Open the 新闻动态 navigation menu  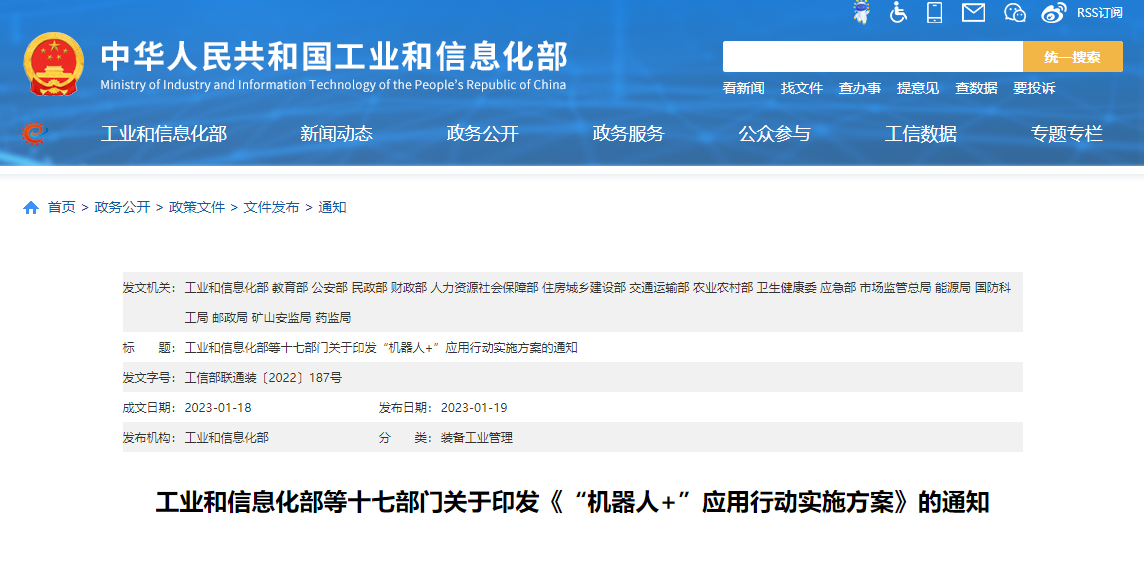pos(336,134)
